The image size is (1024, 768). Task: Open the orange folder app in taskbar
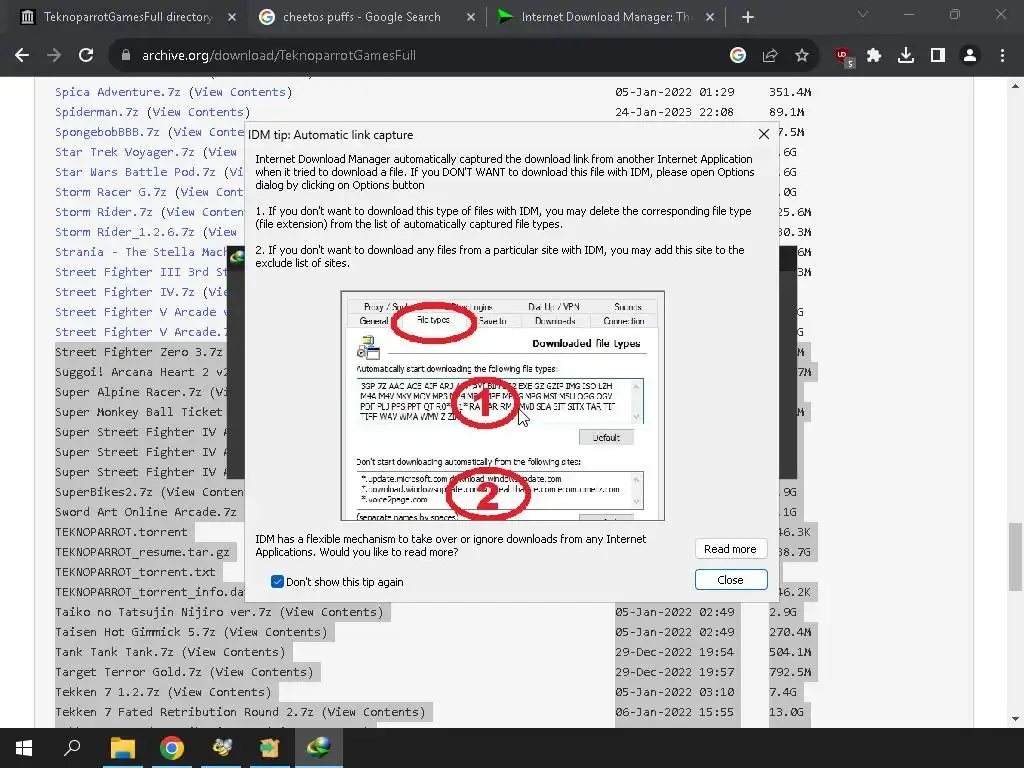[270, 748]
